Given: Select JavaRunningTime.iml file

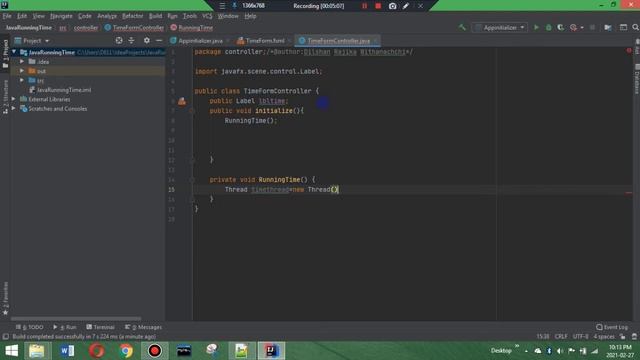Looking at the screenshot, I should pos(60,90).
